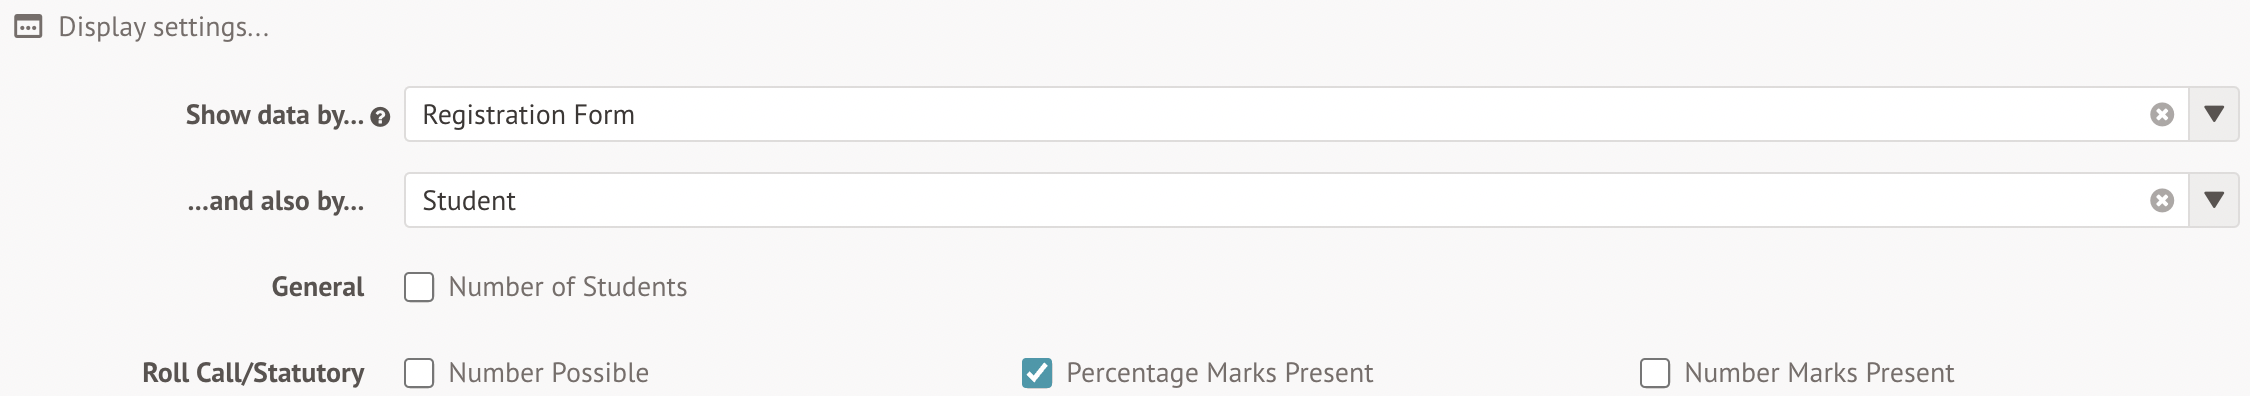Uncheck the Percentage Marks Present checkbox
This screenshot has height=396, width=2250.
pyautogui.click(x=1037, y=373)
